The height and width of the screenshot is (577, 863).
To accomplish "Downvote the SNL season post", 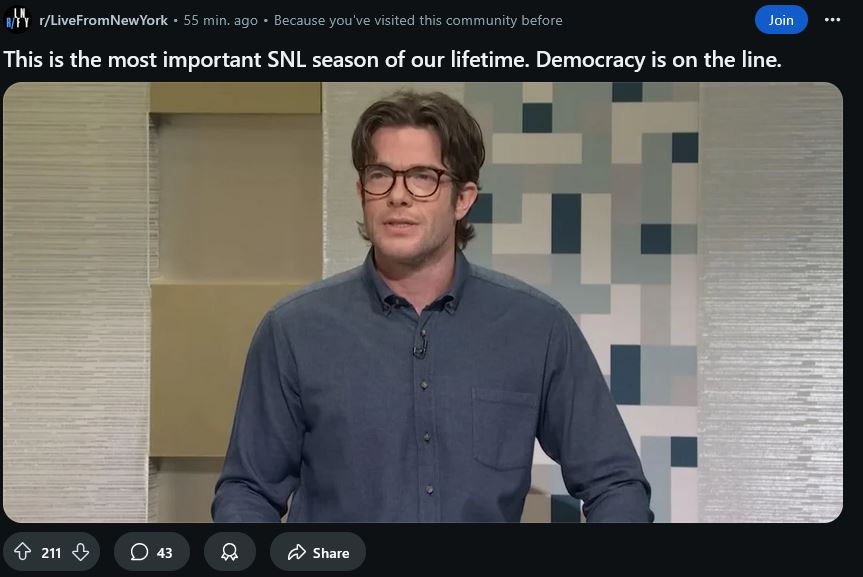I will tap(81, 552).
